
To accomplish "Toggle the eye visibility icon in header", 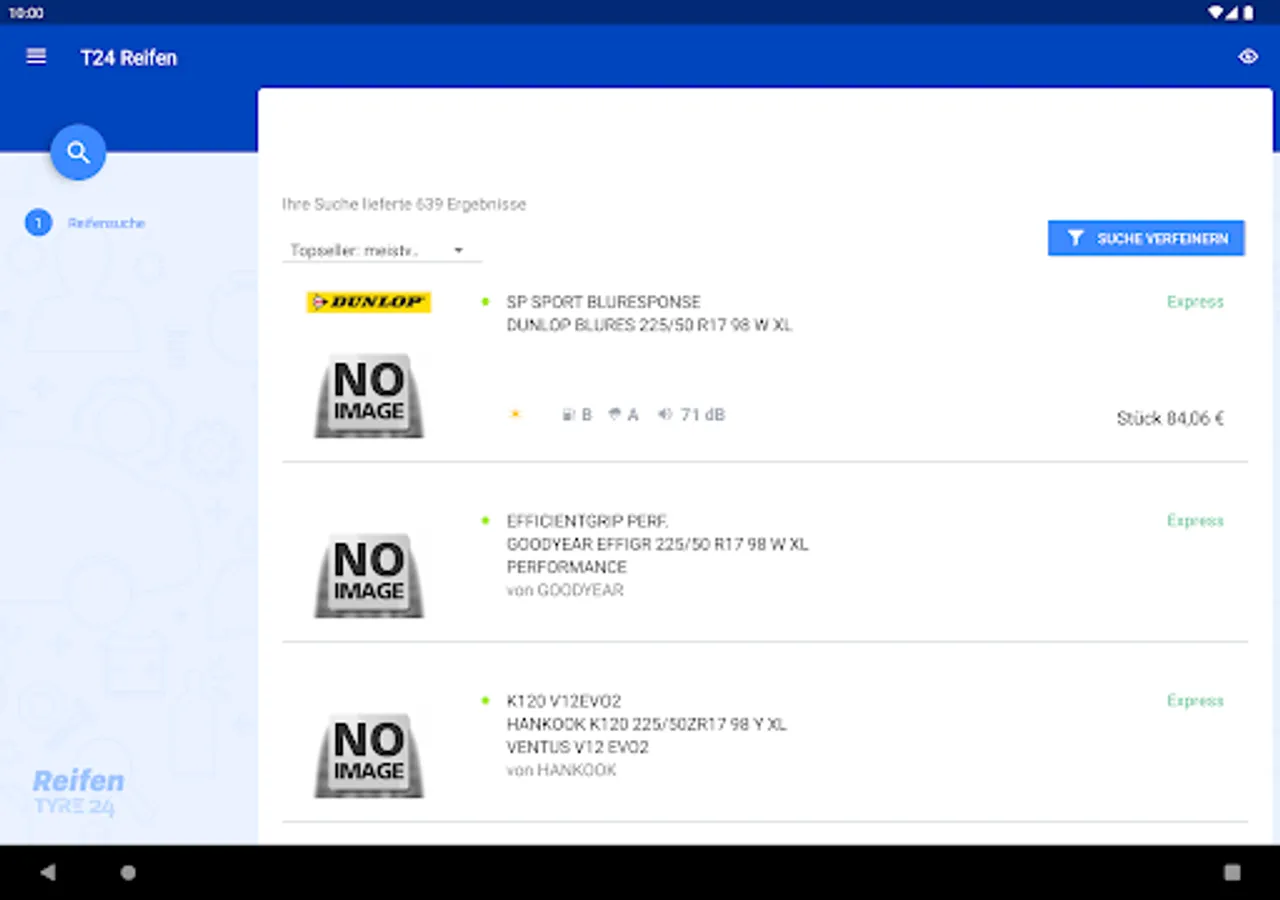I will pos(1248,57).
